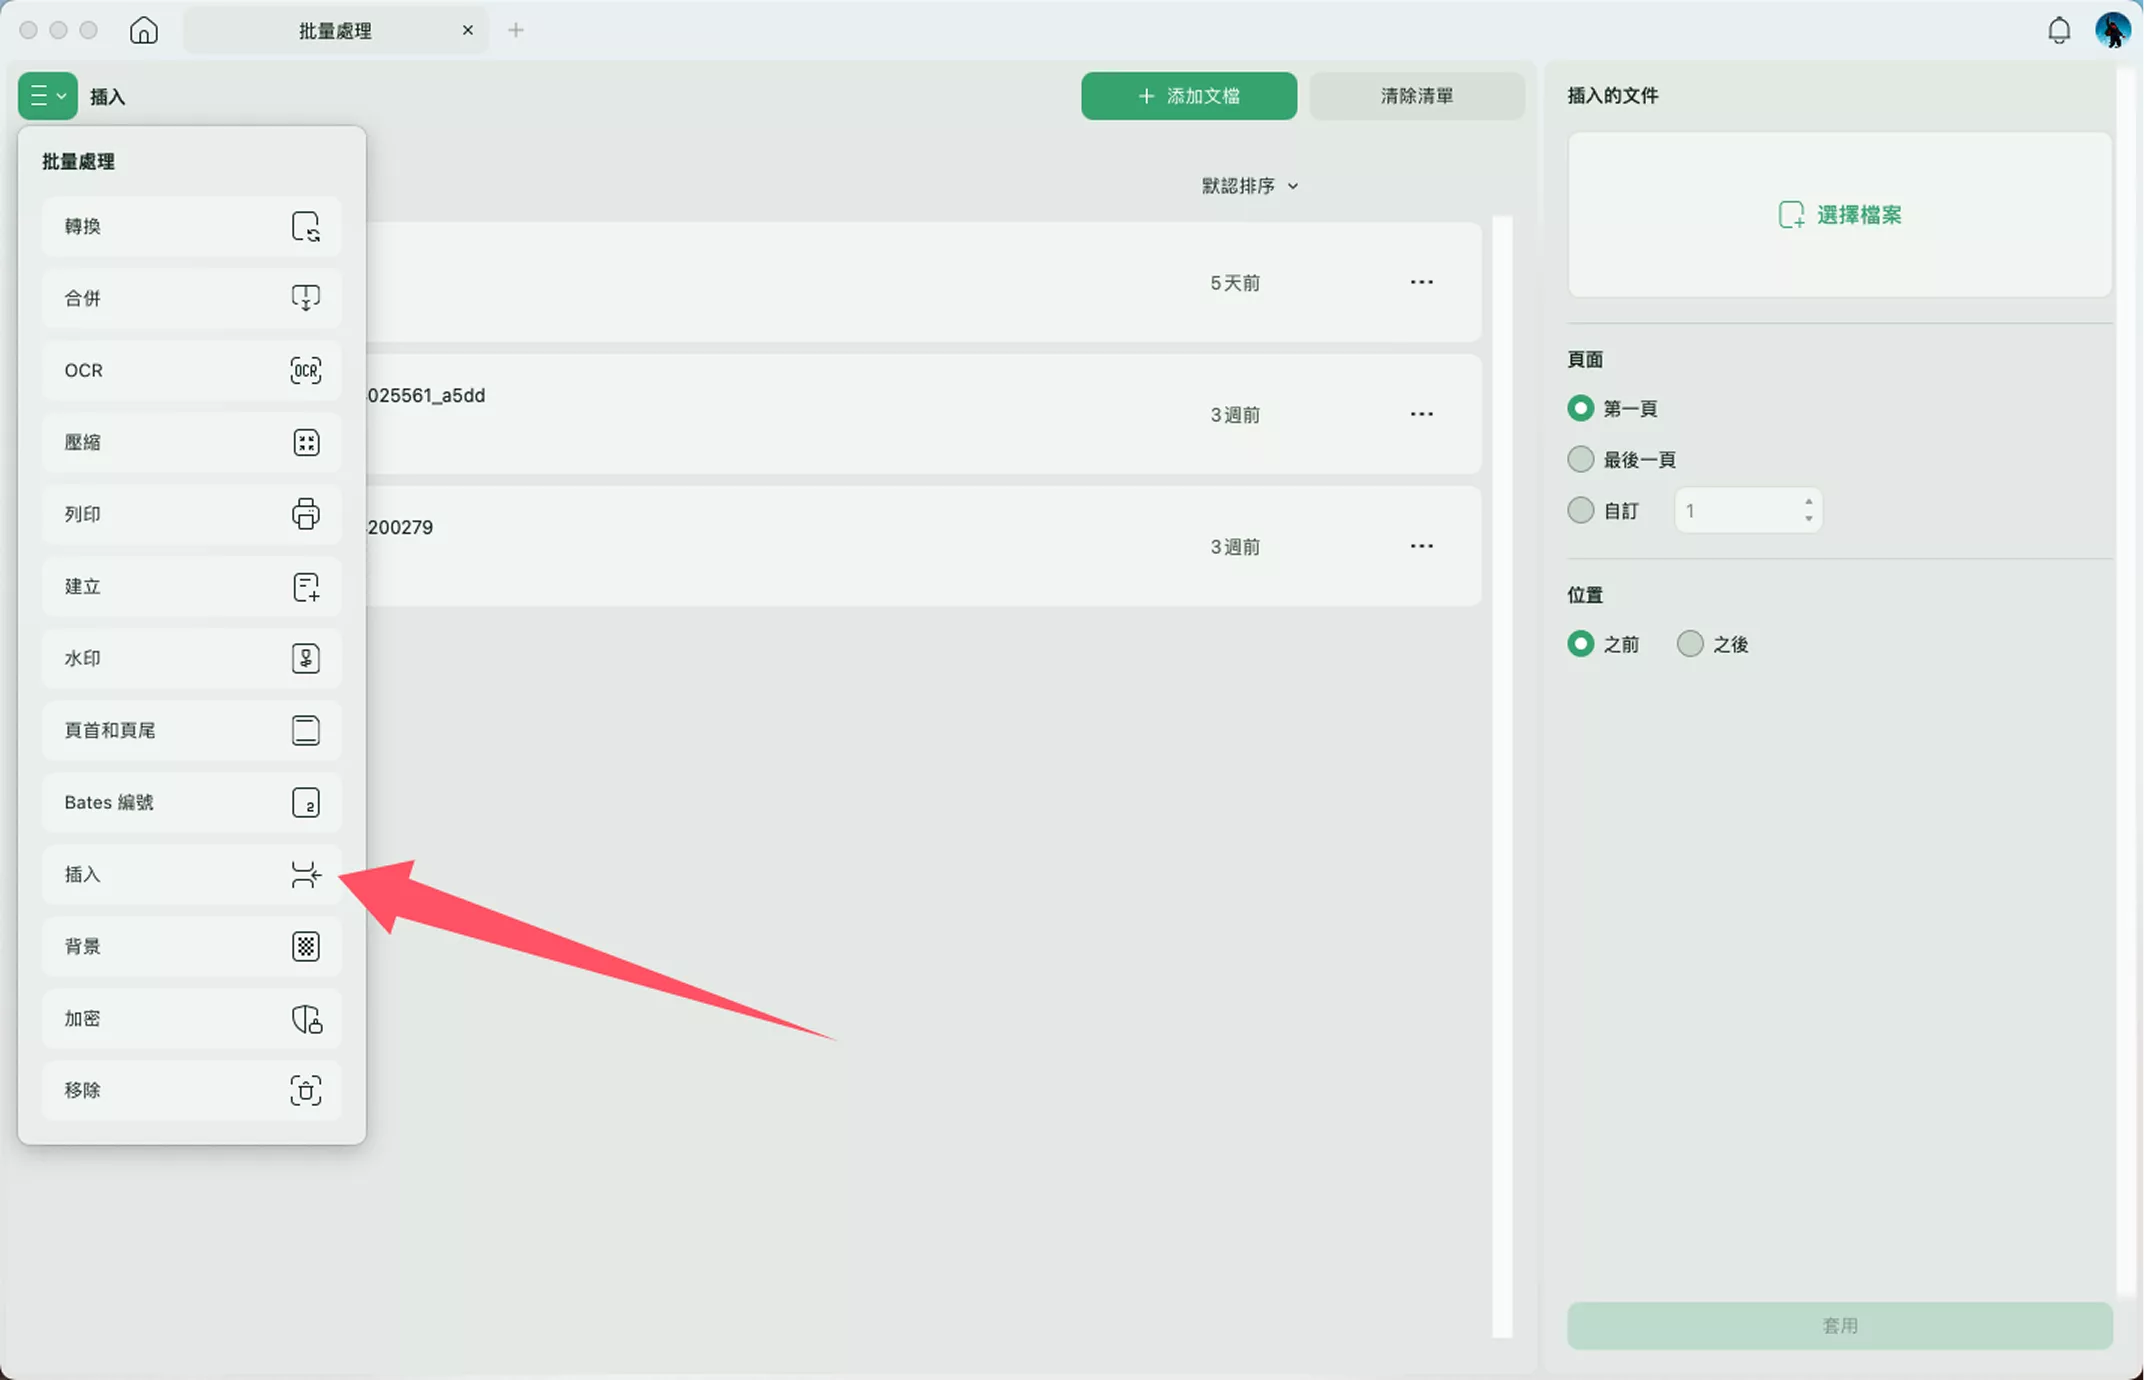Click the 5天前 timestamp
Screen dimensions: 2144x1380
coord(1235,283)
